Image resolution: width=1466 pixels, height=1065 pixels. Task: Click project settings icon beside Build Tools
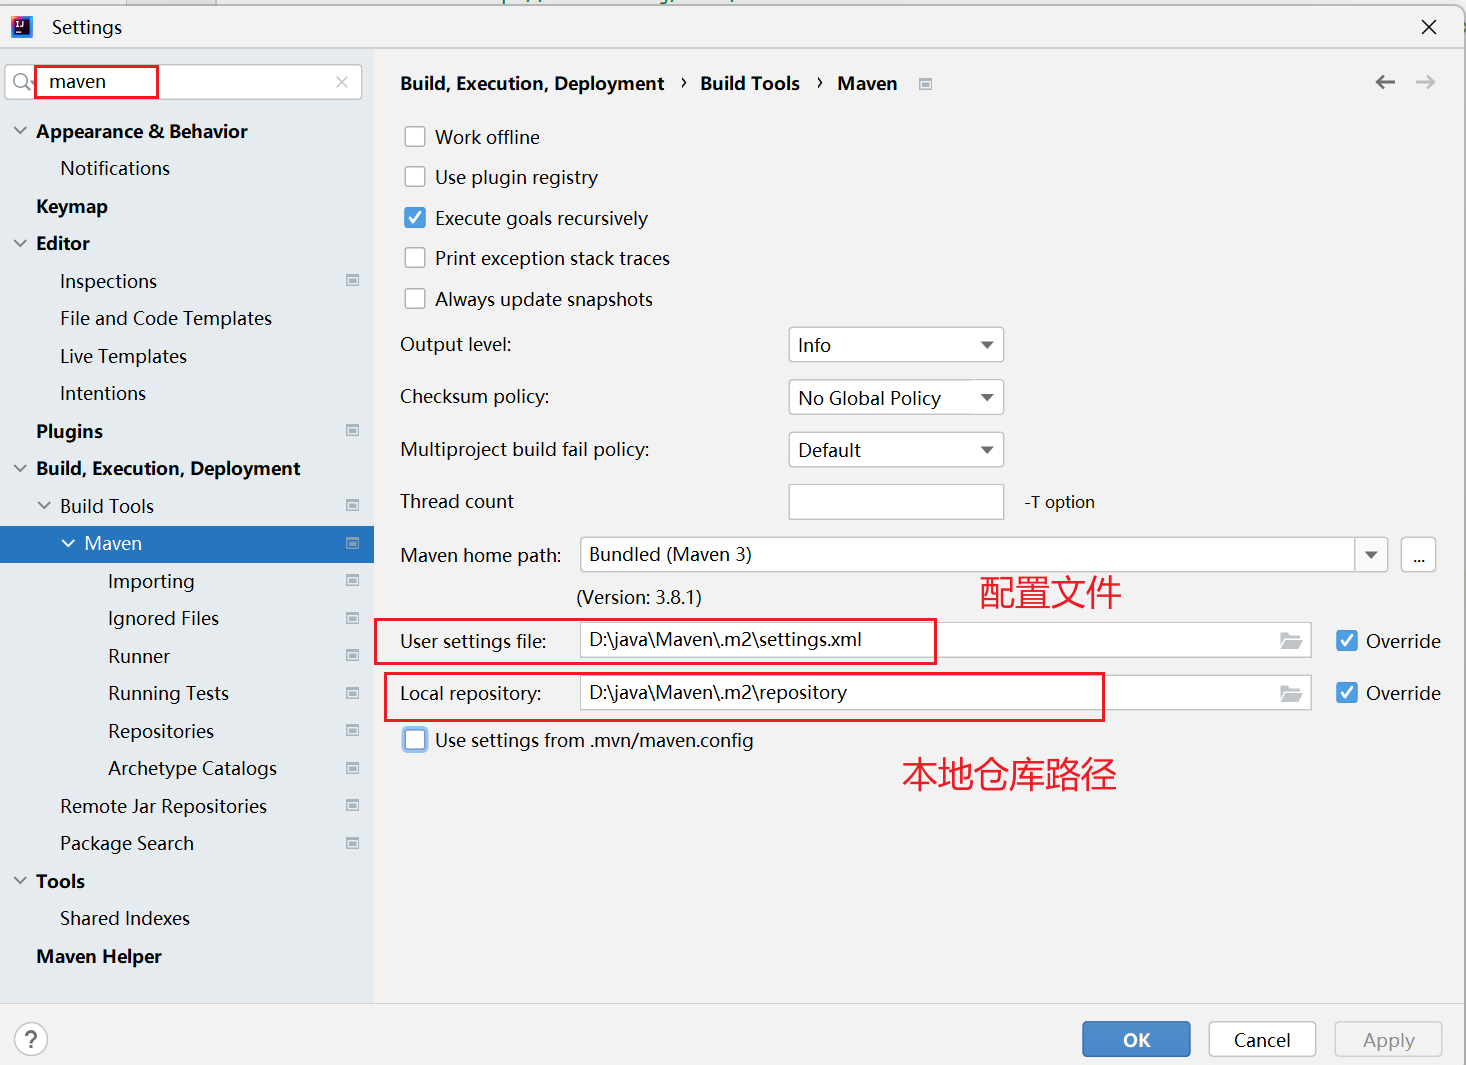[x=353, y=505]
